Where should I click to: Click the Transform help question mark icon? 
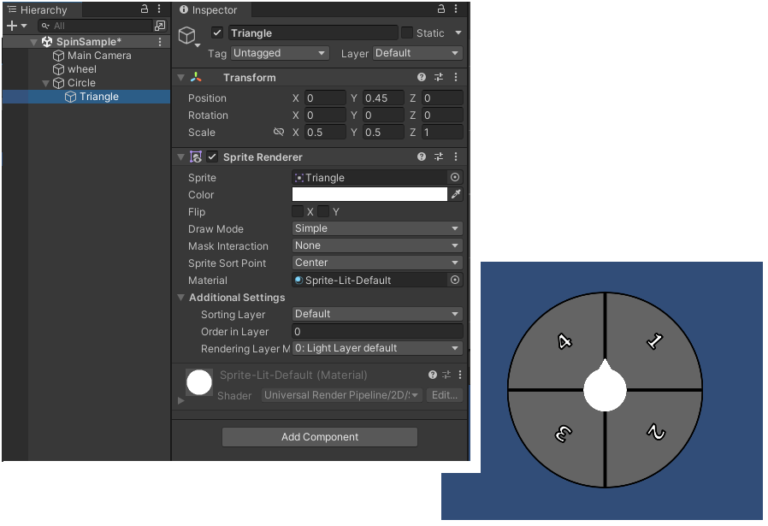422,78
